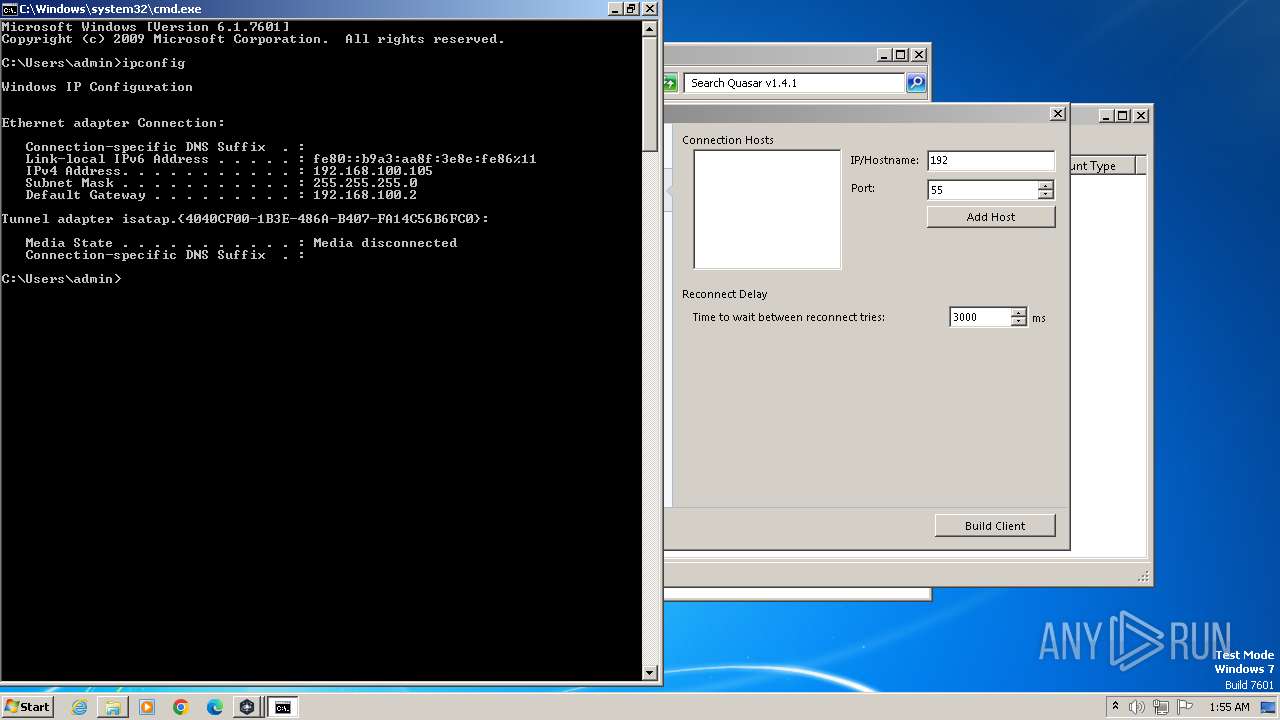Minimize the Explorer window behind

coord(884,55)
